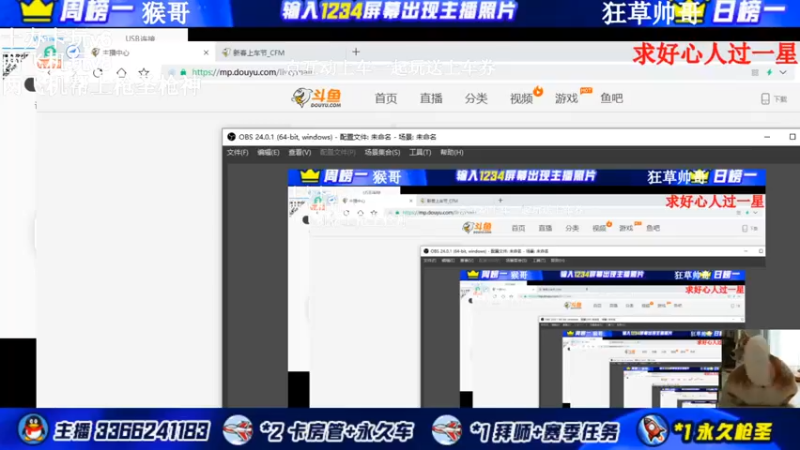The image size is (800, 450).
Task: Expand the chevron at address bar end
Action: [783, 72]
